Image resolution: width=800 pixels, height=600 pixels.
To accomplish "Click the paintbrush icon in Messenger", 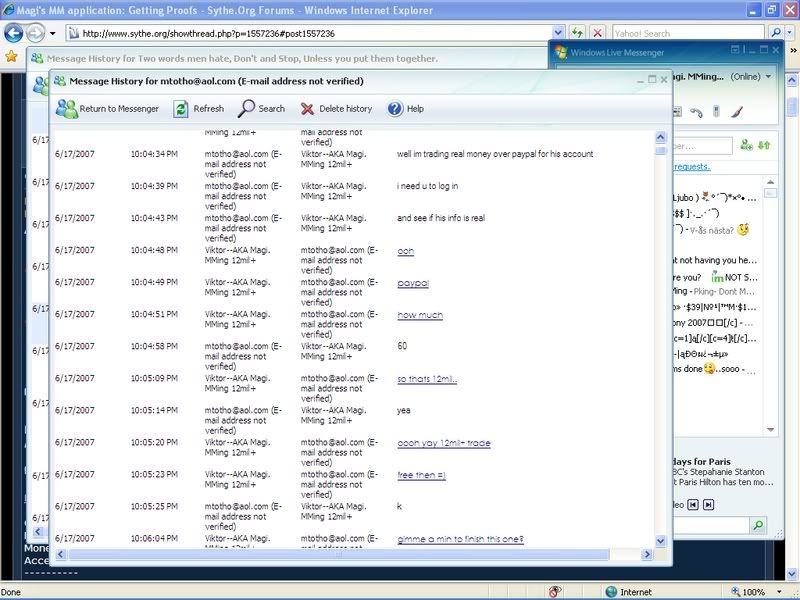I will [x=736, y=111].
